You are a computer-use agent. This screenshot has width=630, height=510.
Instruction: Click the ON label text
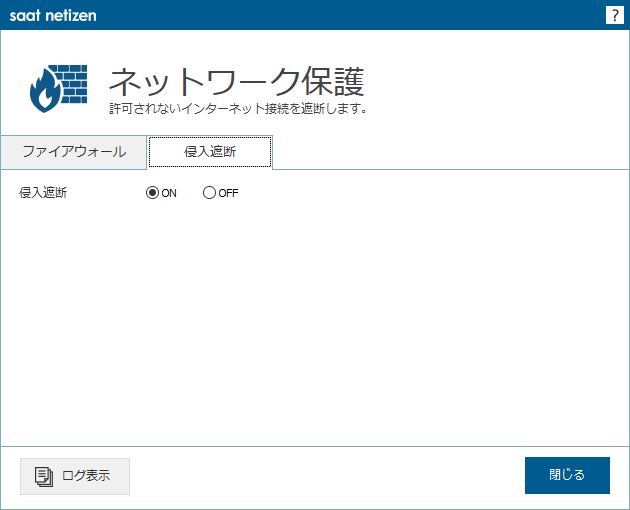(x=169, y=193)
